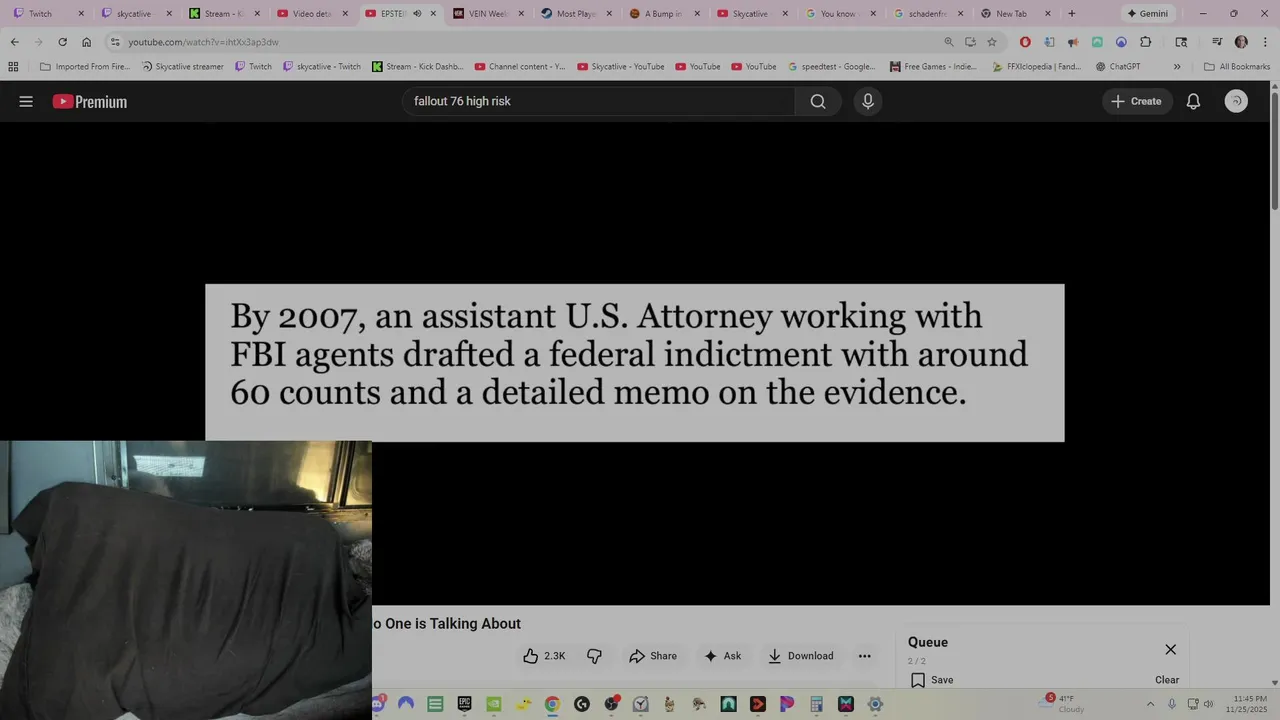The width and height of the screenshot is (1280, 720).
Task: Close the Queue panel
Action: click(x=1171, y=650)
